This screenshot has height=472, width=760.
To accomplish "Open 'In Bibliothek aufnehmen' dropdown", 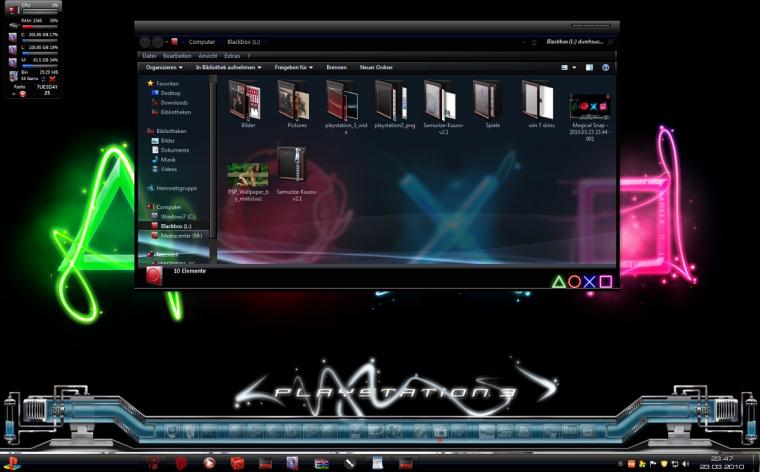I will tap(228, 67).
